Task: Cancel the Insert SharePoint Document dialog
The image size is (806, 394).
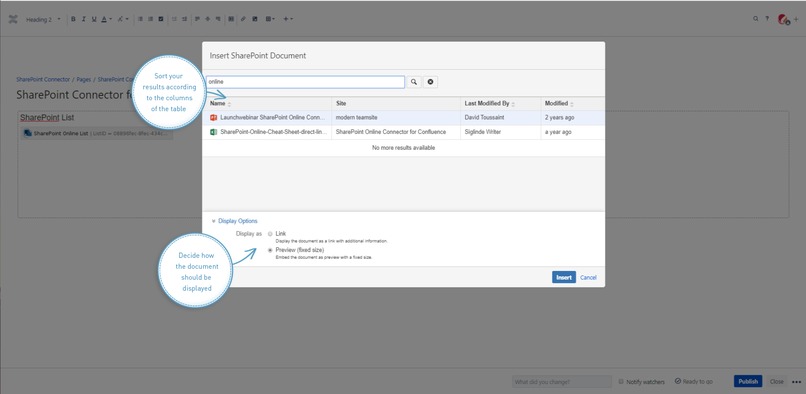Action: 589,277
